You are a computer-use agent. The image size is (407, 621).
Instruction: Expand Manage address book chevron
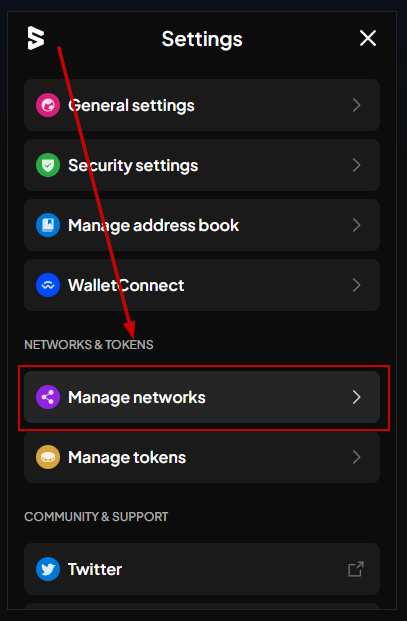[357, 225]
